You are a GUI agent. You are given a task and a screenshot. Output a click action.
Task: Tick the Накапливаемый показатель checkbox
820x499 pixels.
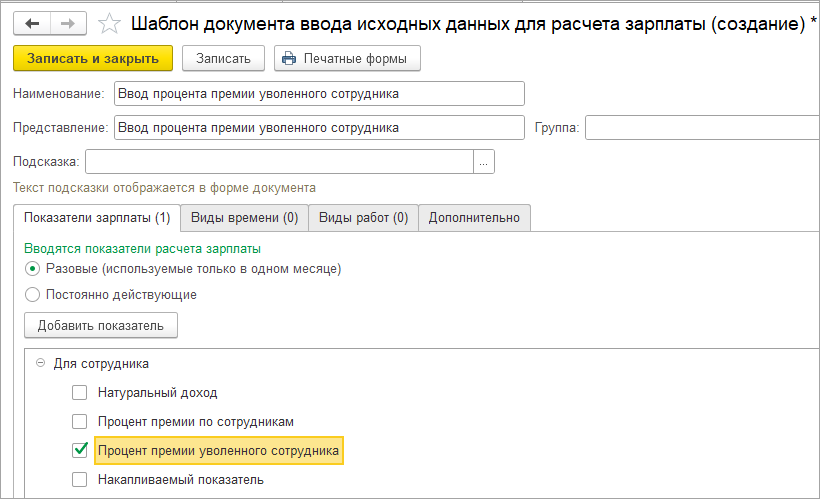pyautogui.click(x=80, y=480)
